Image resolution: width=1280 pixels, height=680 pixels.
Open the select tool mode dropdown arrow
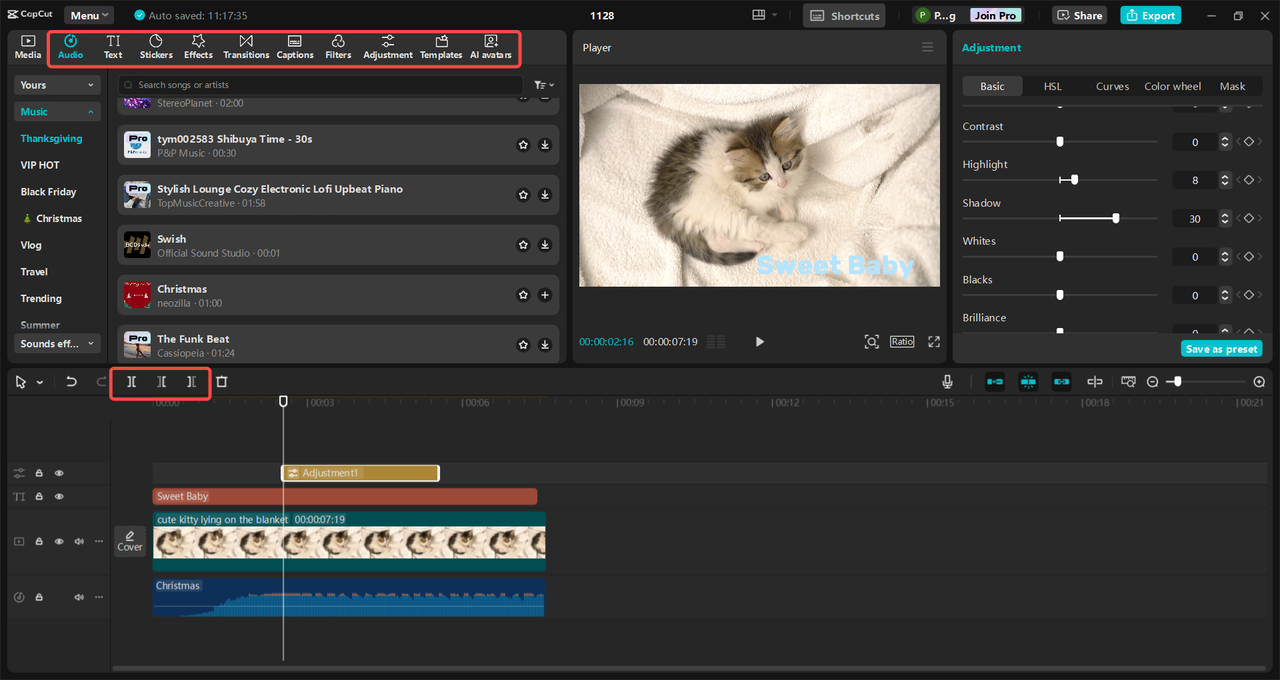[40, 382]
